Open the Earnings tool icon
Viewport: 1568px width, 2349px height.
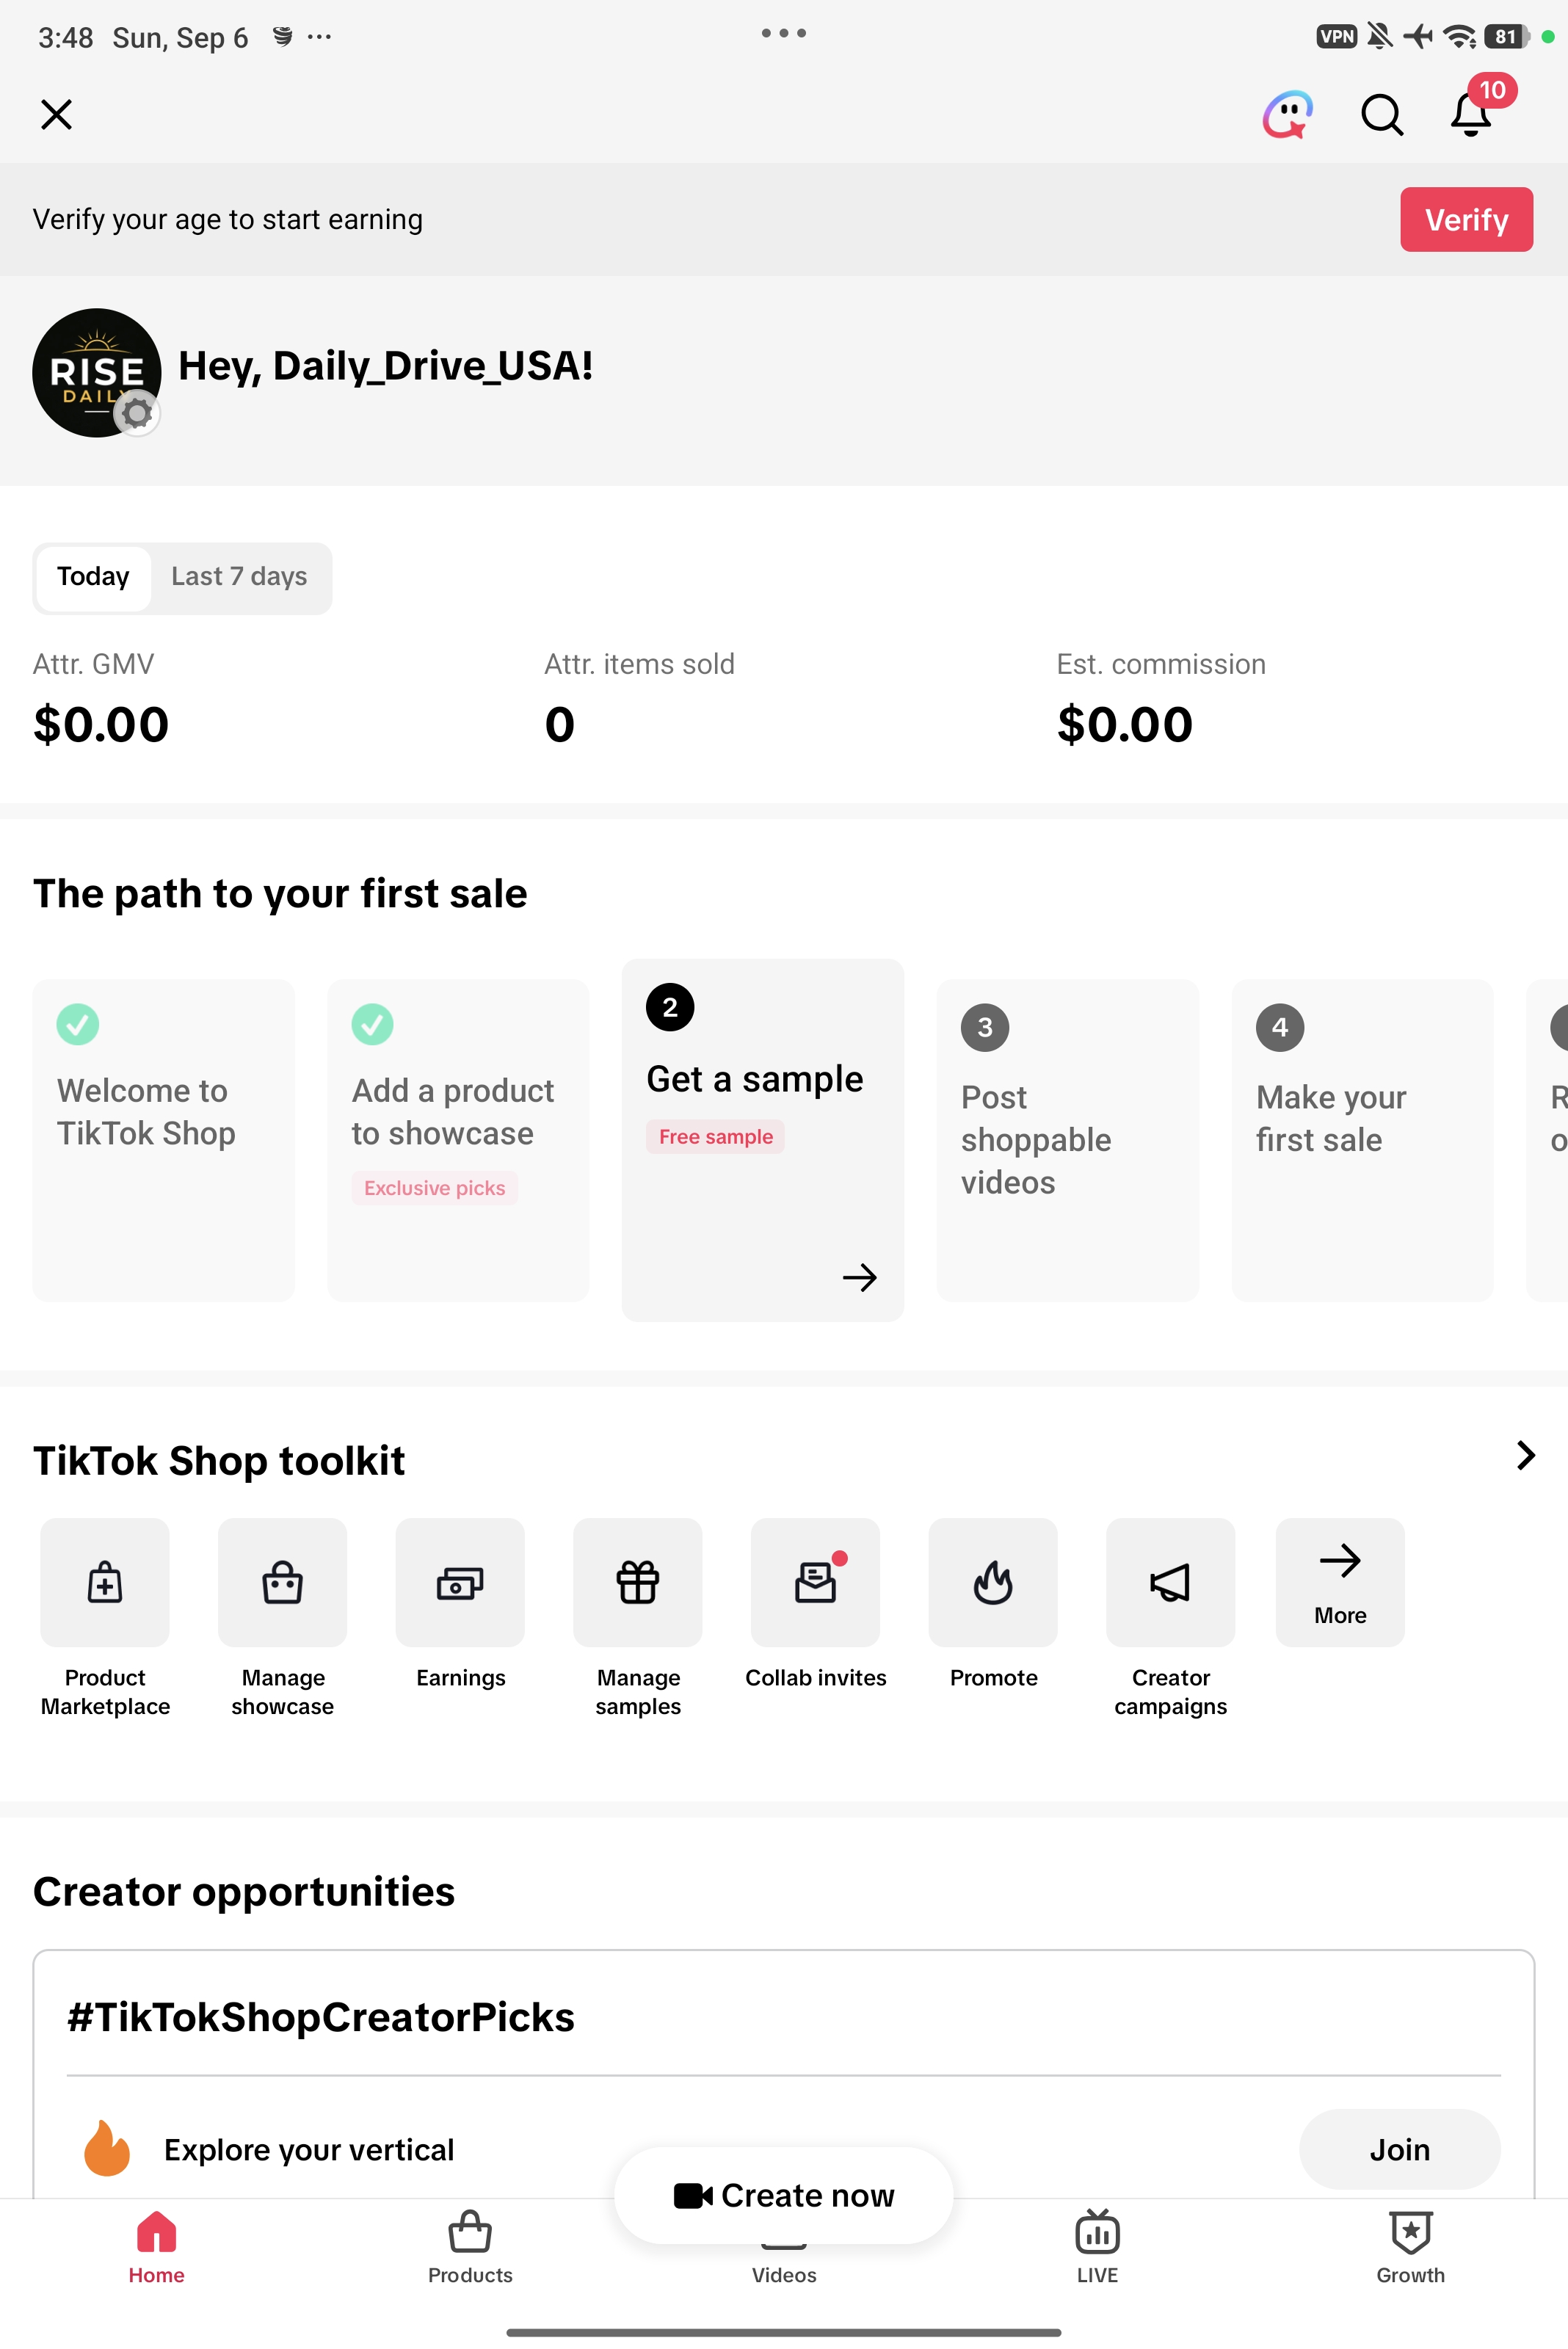[460, 1581]
